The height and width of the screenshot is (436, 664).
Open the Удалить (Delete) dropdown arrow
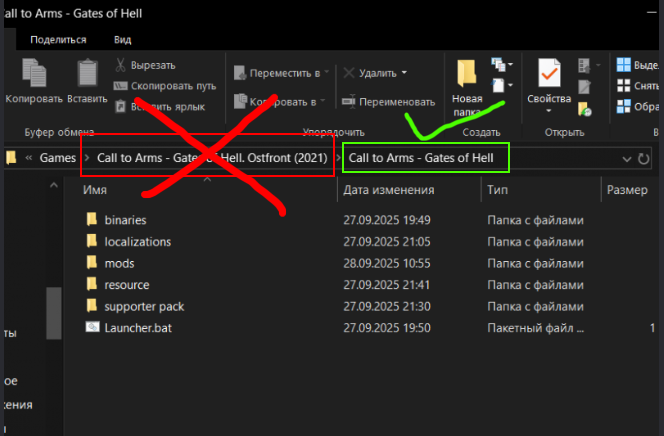point(404,73)
